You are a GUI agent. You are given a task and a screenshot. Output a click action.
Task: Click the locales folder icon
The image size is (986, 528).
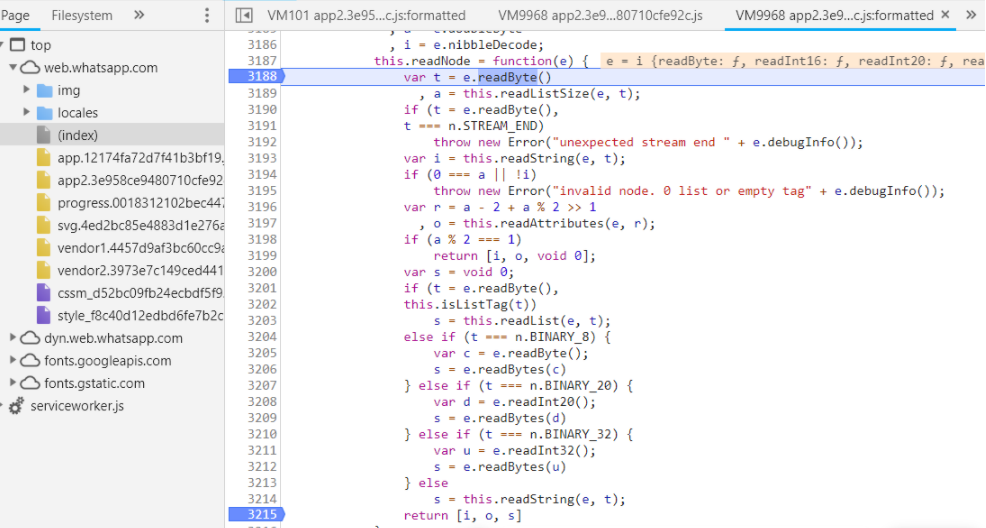pos(45,113)
